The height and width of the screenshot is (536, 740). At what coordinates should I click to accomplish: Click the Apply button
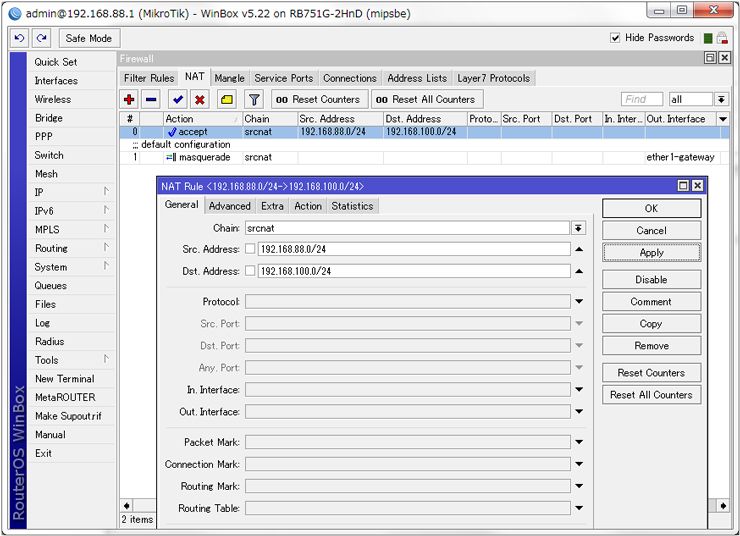point(651,253)
